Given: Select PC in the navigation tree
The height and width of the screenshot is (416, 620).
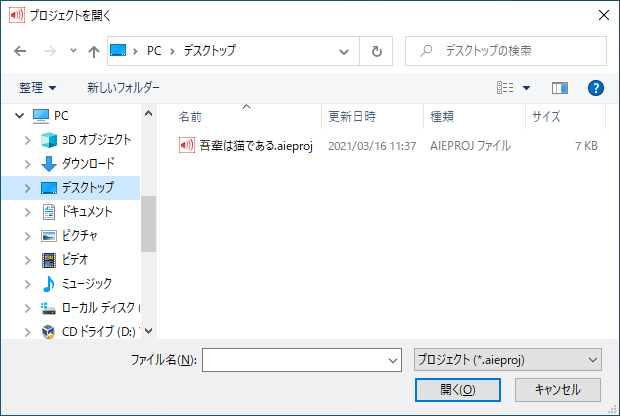Looking at the screenshot, I should (61, 116).
